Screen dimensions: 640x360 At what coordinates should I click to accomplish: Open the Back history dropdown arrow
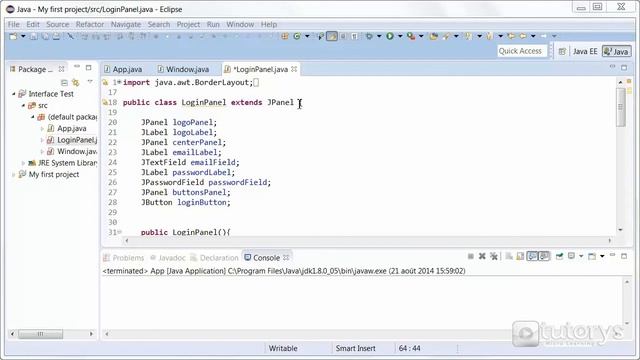pyautogui.click(x=533, y=36)
